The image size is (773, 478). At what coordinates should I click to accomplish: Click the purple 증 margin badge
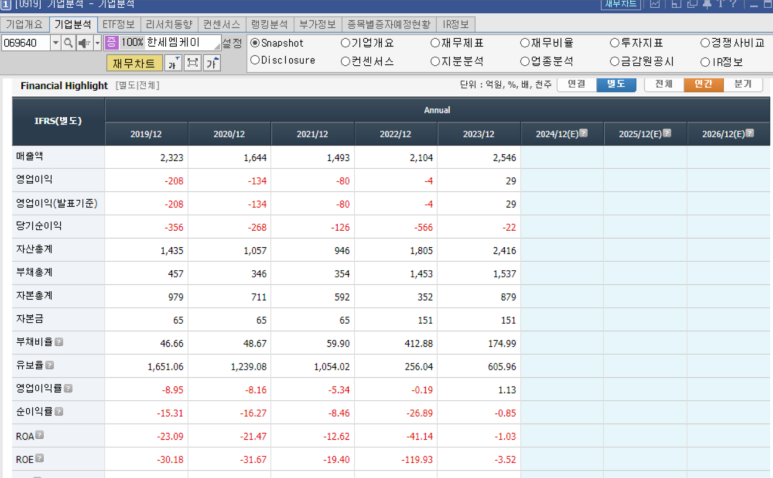tap(111, 42)
